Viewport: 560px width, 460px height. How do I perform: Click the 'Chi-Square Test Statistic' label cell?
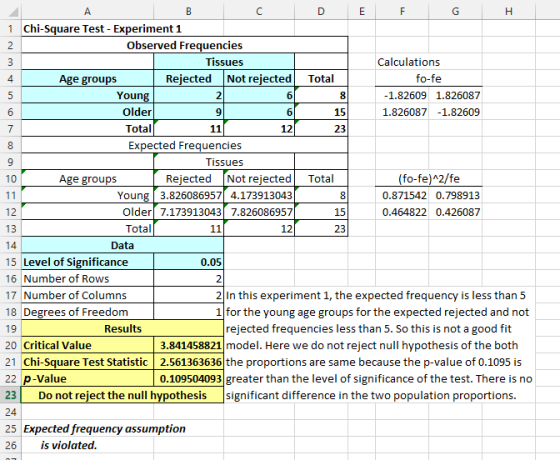pos(88,362)
